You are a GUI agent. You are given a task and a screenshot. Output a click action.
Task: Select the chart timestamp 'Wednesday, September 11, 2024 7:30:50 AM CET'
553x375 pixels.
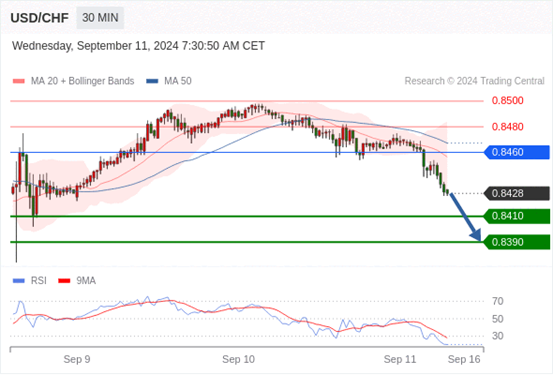click(138, 46)
